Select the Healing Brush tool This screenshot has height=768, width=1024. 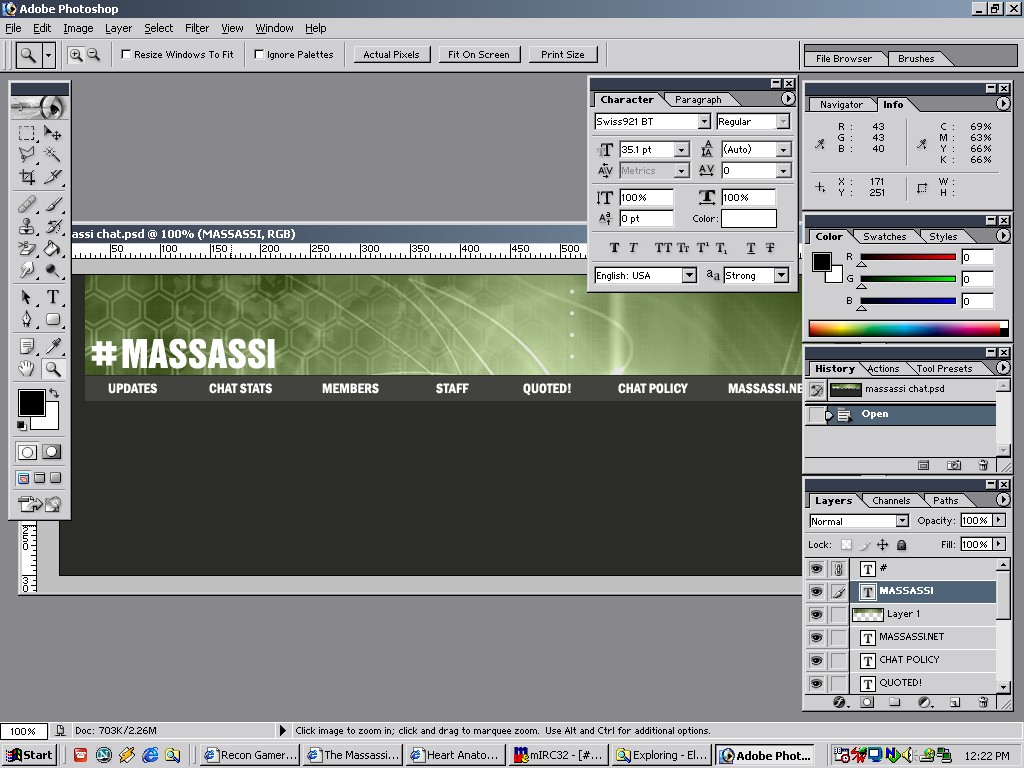(x=27, y=204)
